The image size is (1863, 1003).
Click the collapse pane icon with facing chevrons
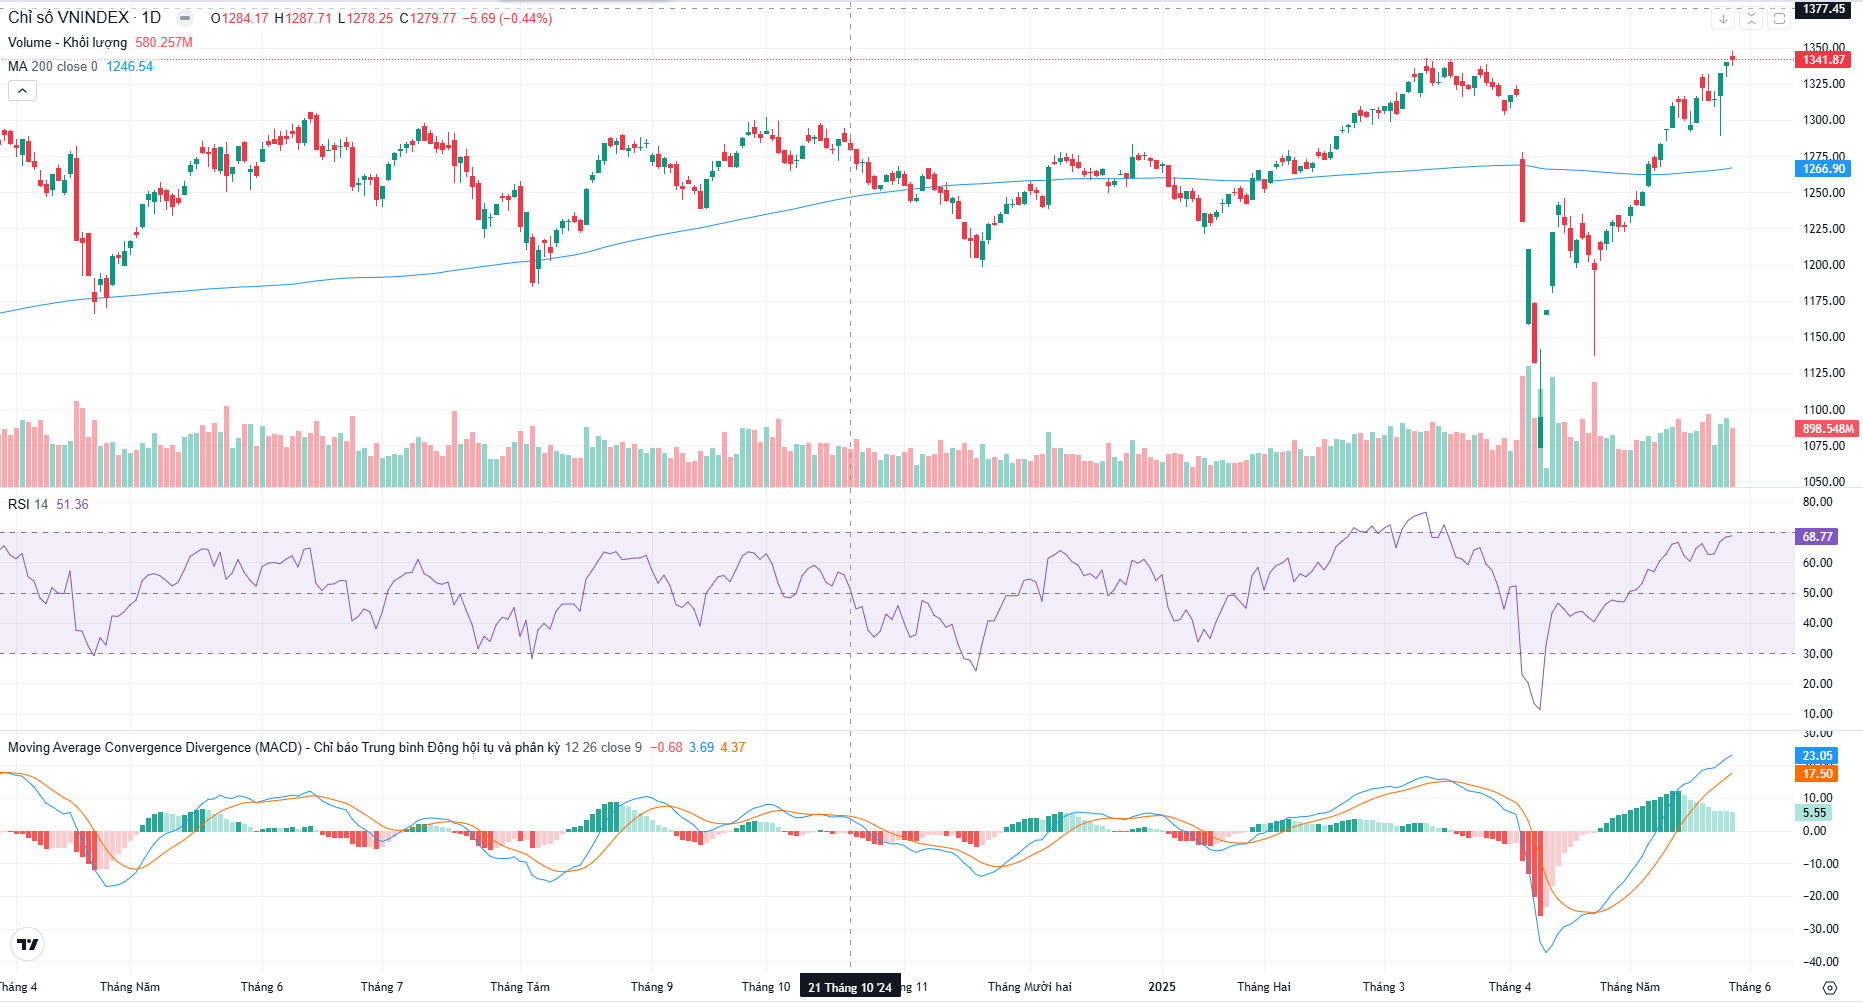click(1751, 18)
